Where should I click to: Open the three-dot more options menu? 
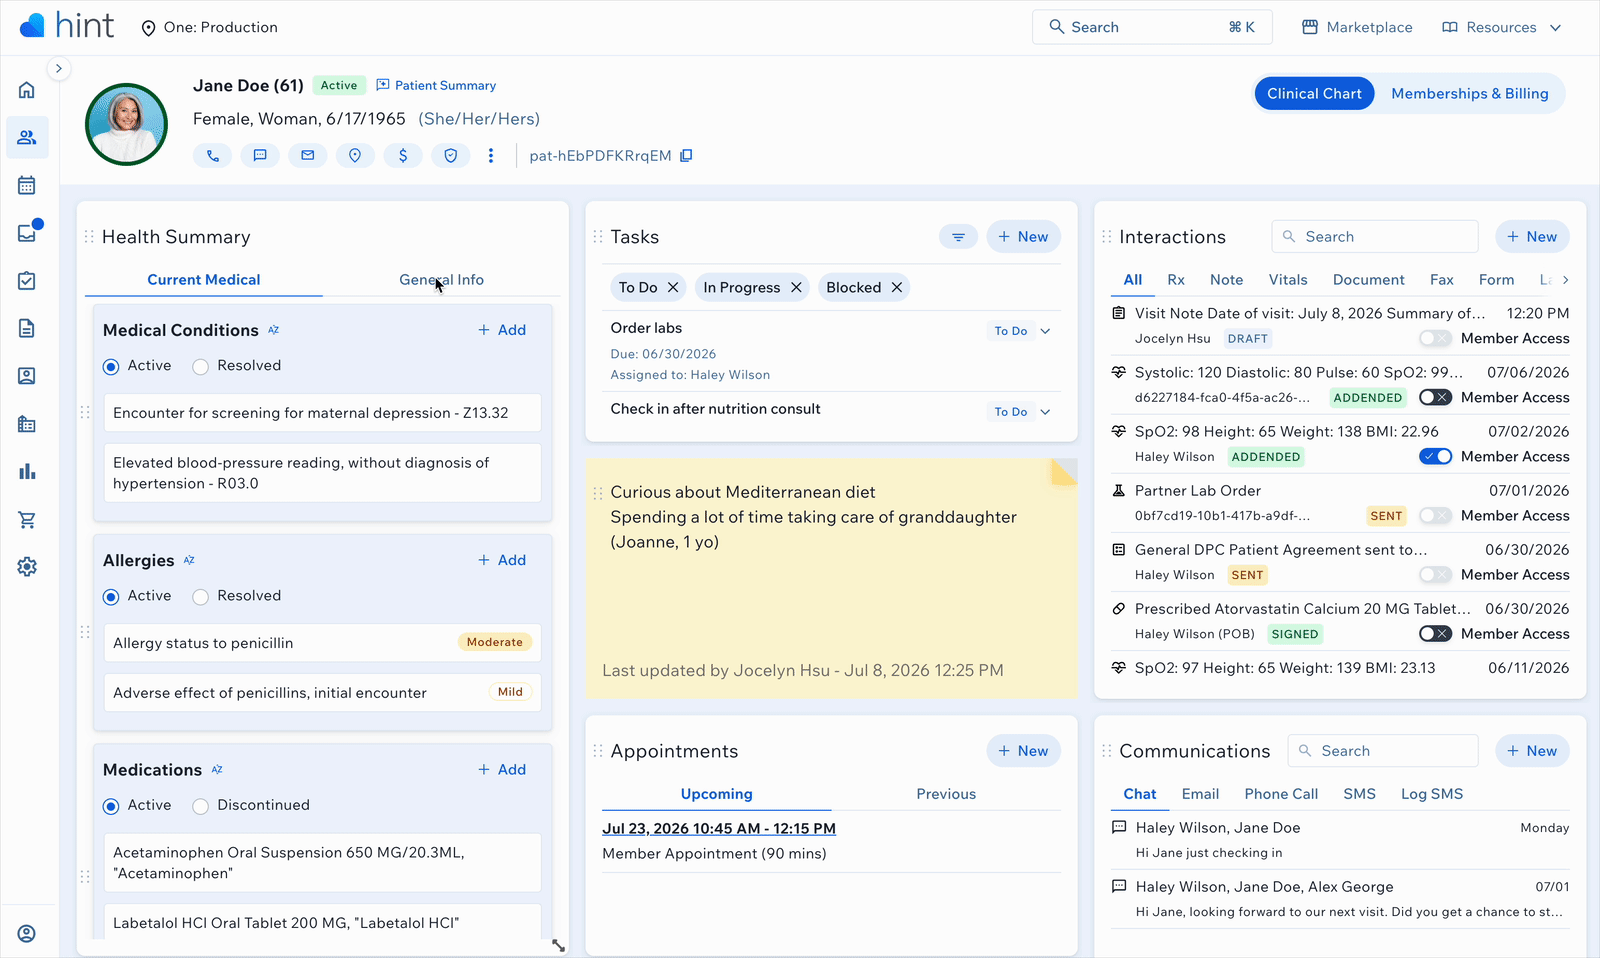coord(491,155)
